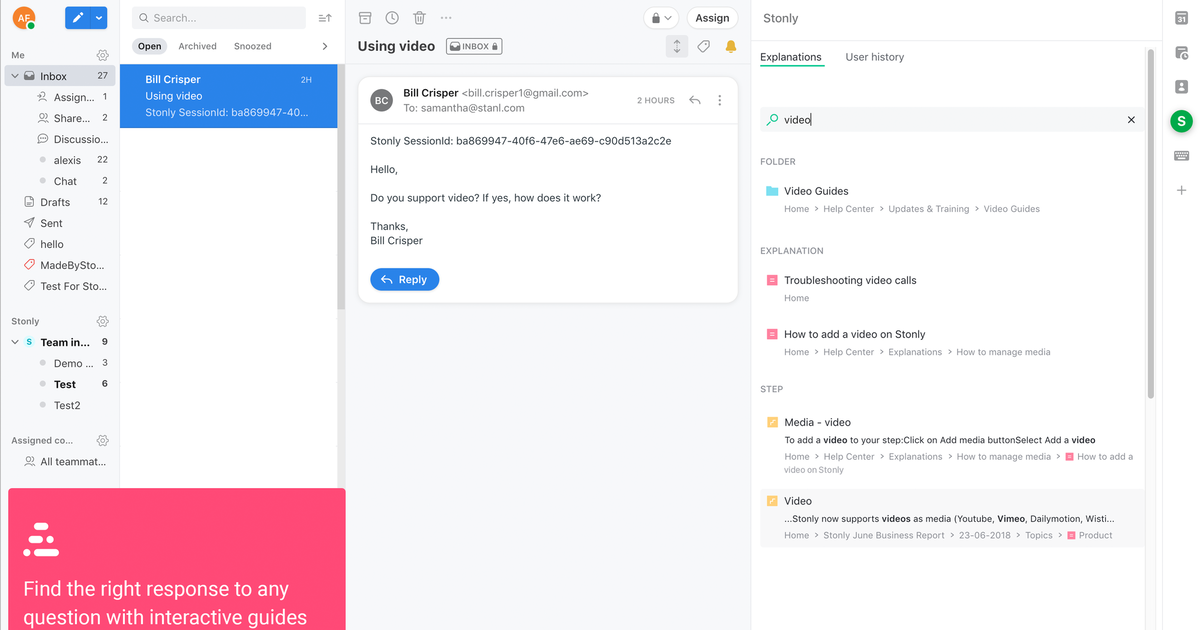Image resolution: width=1200 pixels, height=630 pixels.
Task: Collapse the Inbox tree chevron
Action: coord(15,76)
